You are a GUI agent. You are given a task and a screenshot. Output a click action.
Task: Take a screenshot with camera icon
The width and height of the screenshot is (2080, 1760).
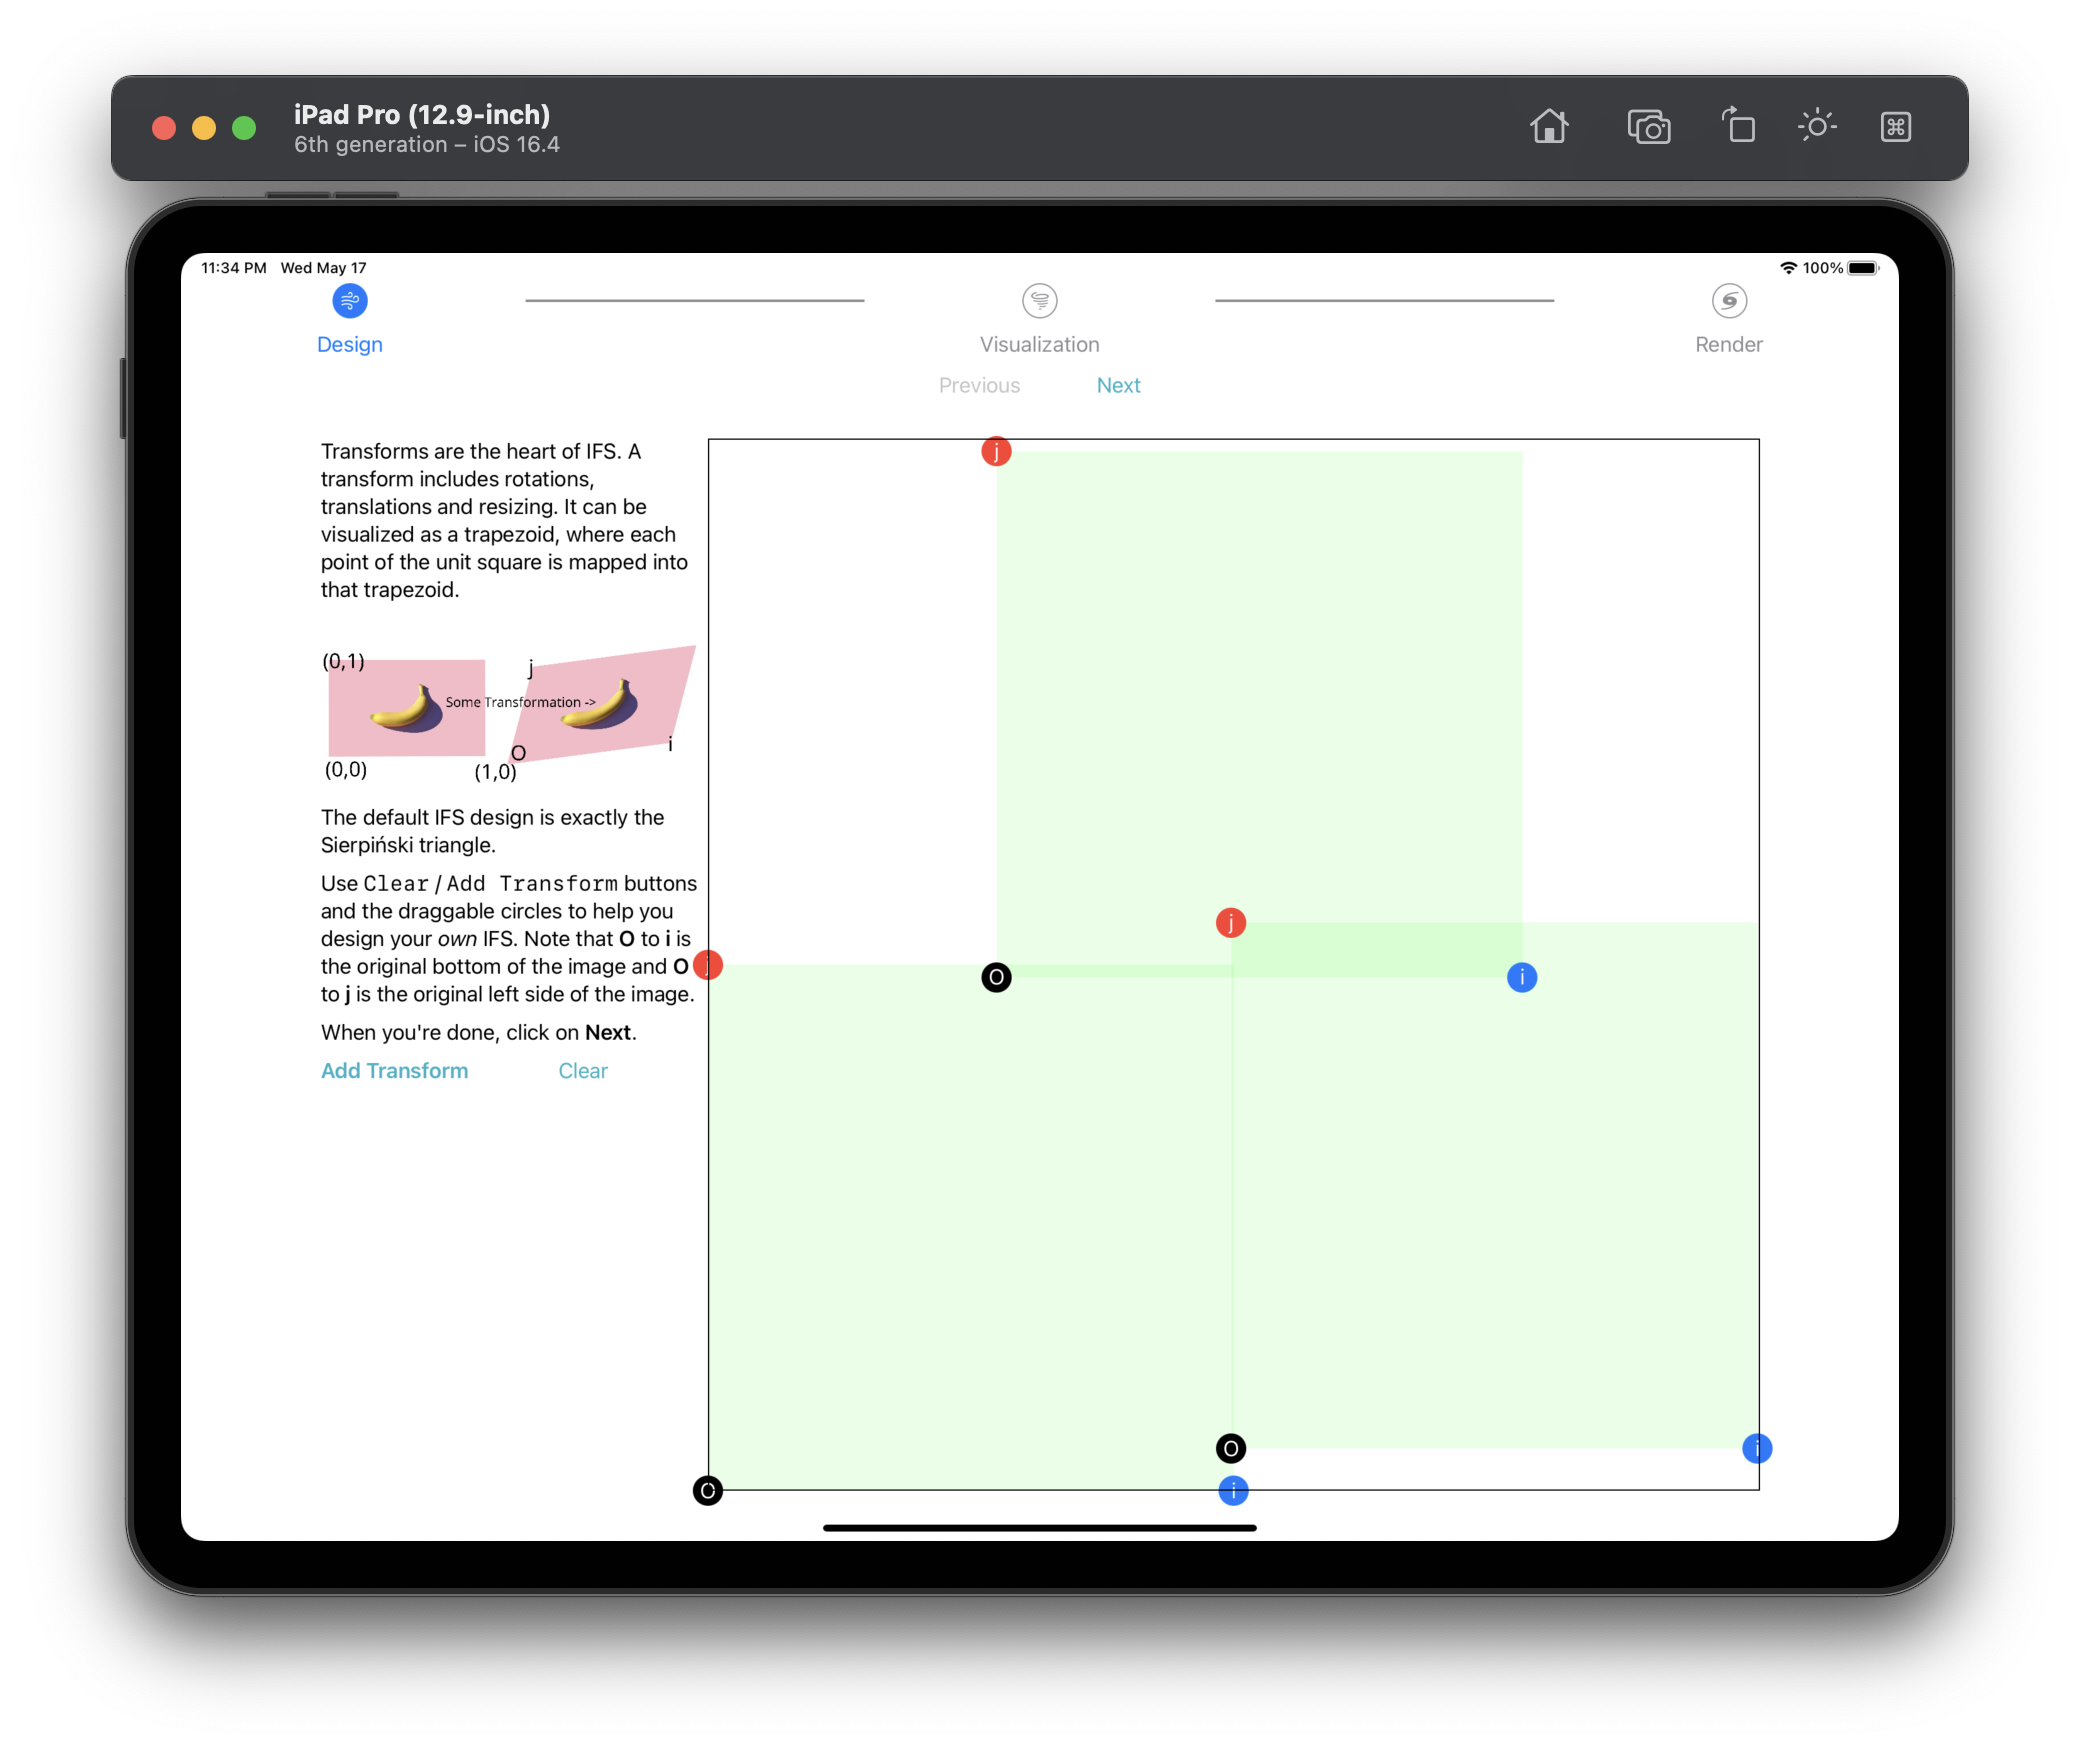coord(1648,127)
